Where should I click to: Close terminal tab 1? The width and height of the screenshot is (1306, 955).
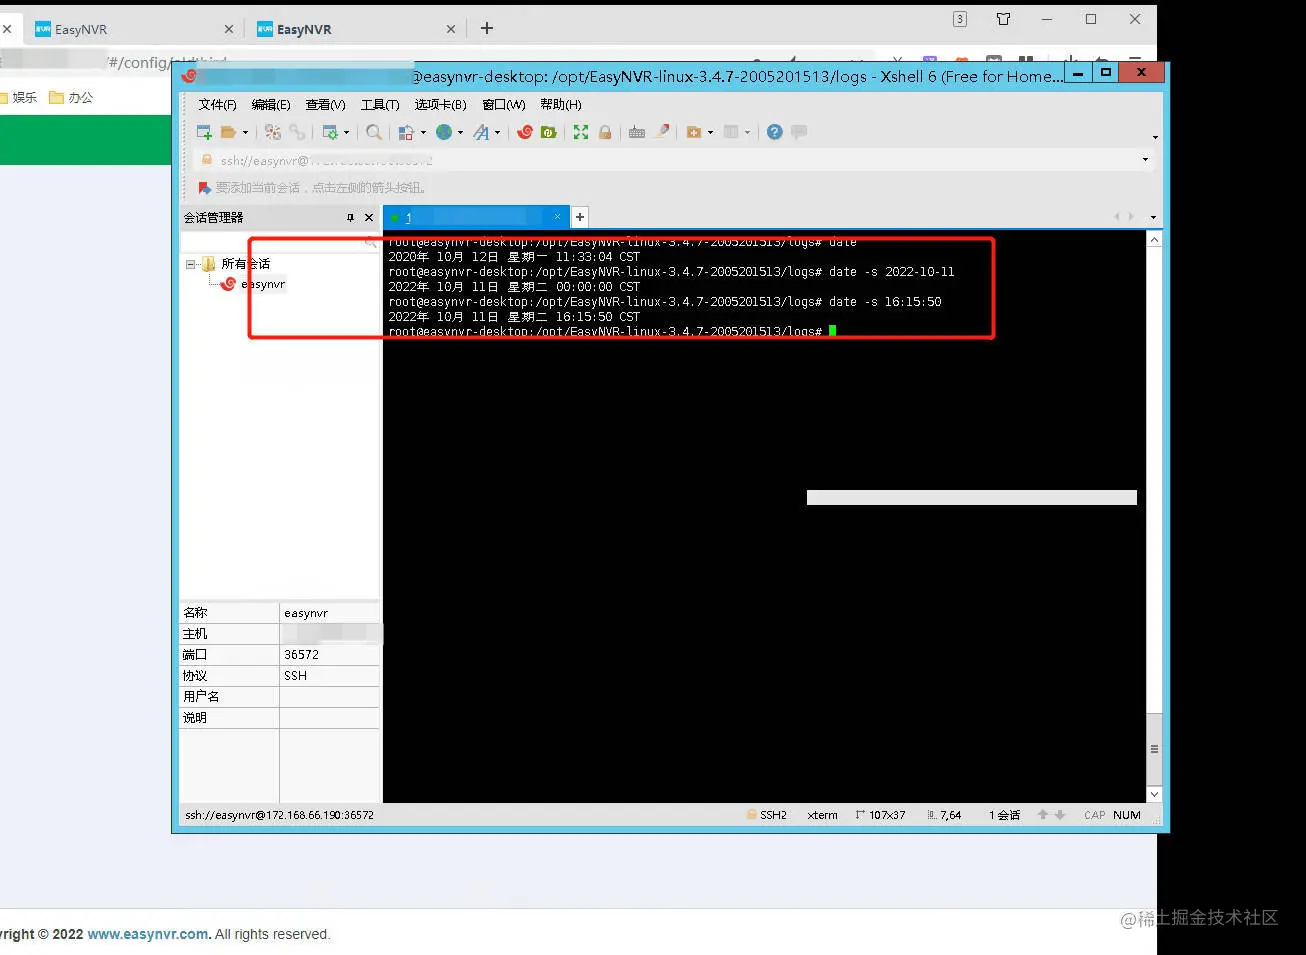(x=557, y=216)
